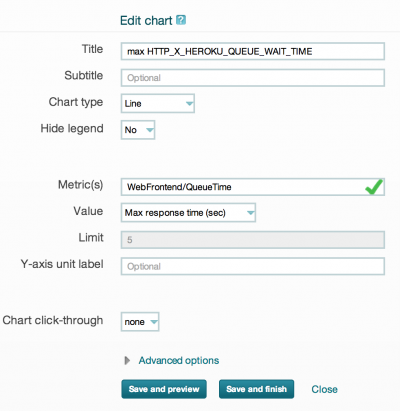Click the click-through dropdown arrow icon
This screenshot has height=411, width=400.
tap(154, 322)
